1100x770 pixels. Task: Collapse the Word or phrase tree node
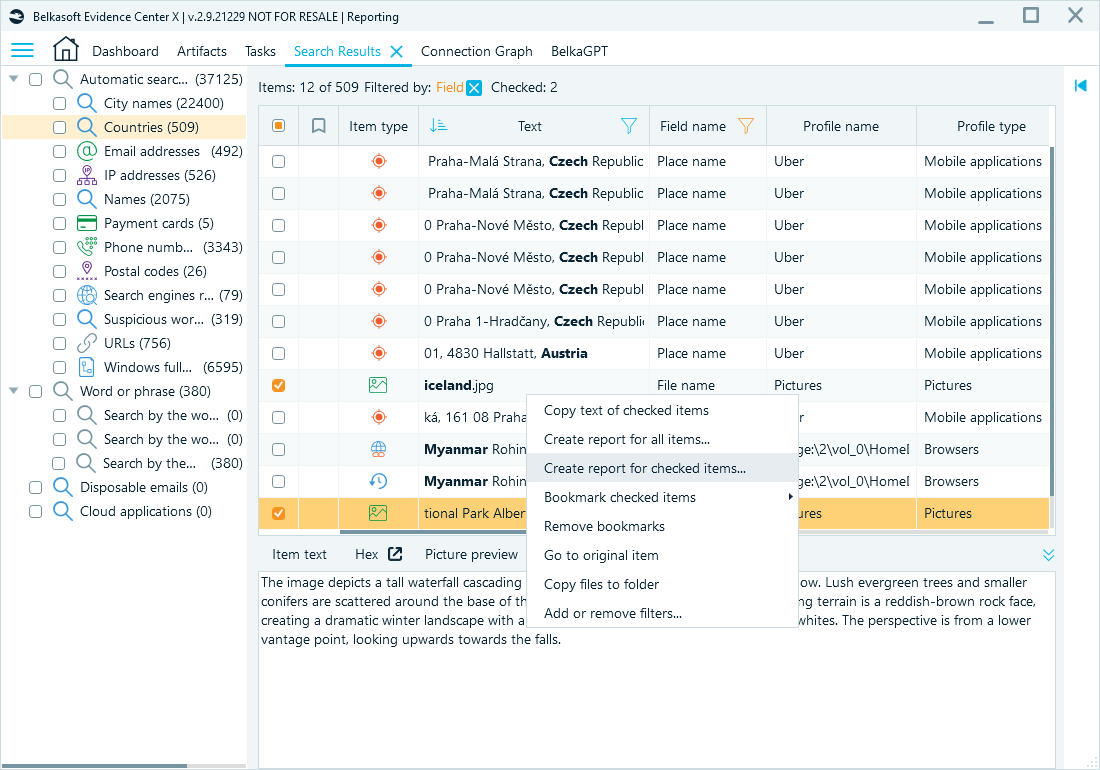click(14, 391)
